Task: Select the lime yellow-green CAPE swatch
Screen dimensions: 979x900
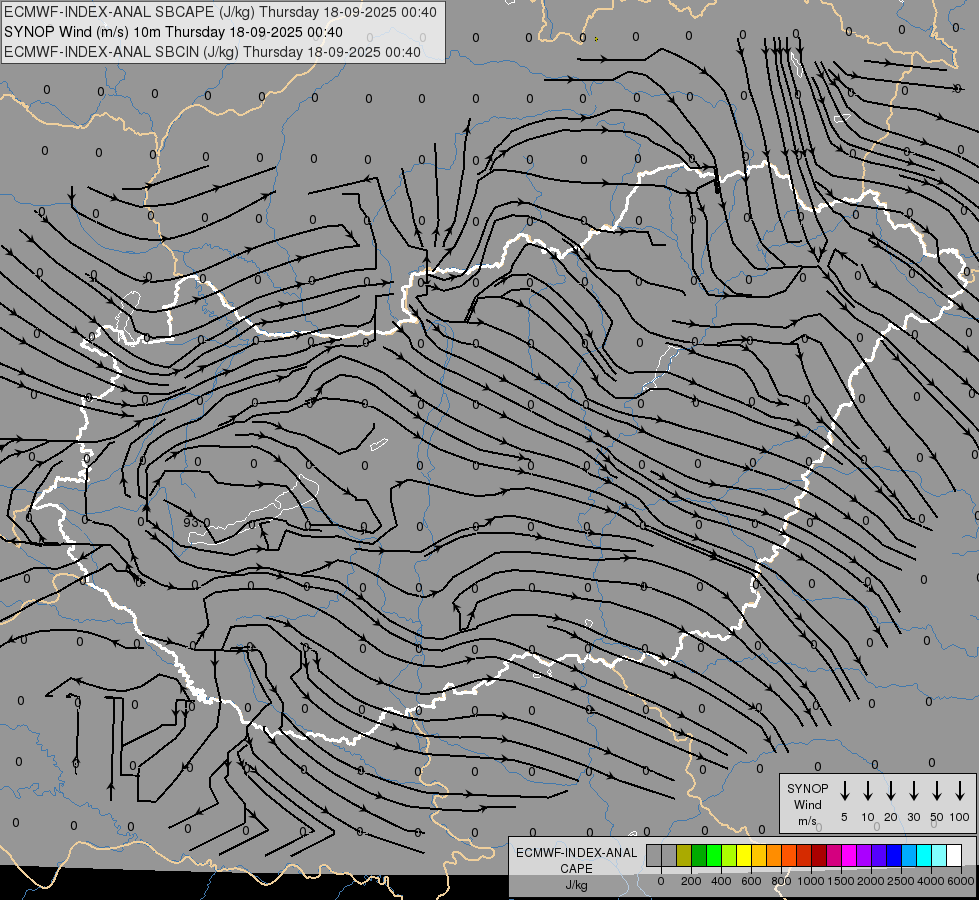Action: pyautogui.click(x=729, y=855)
